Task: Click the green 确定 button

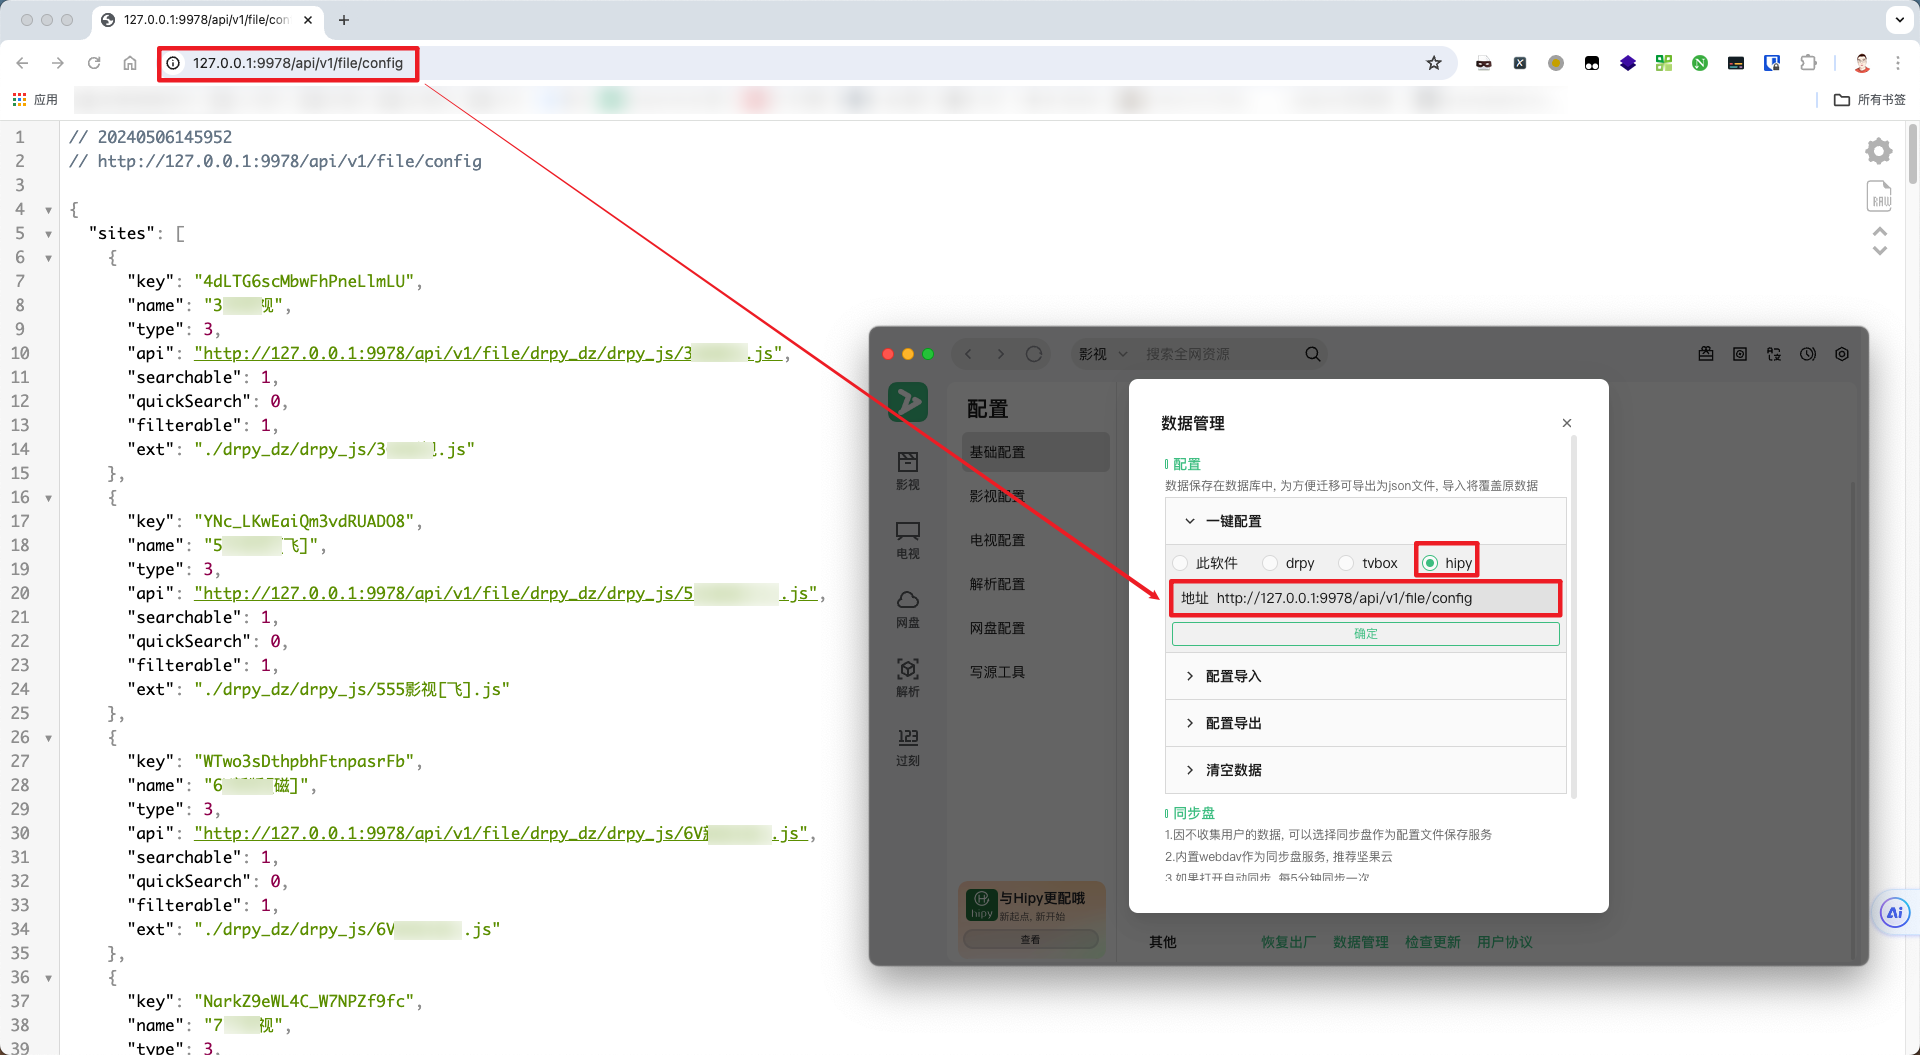Action: tap(1365, 634)
